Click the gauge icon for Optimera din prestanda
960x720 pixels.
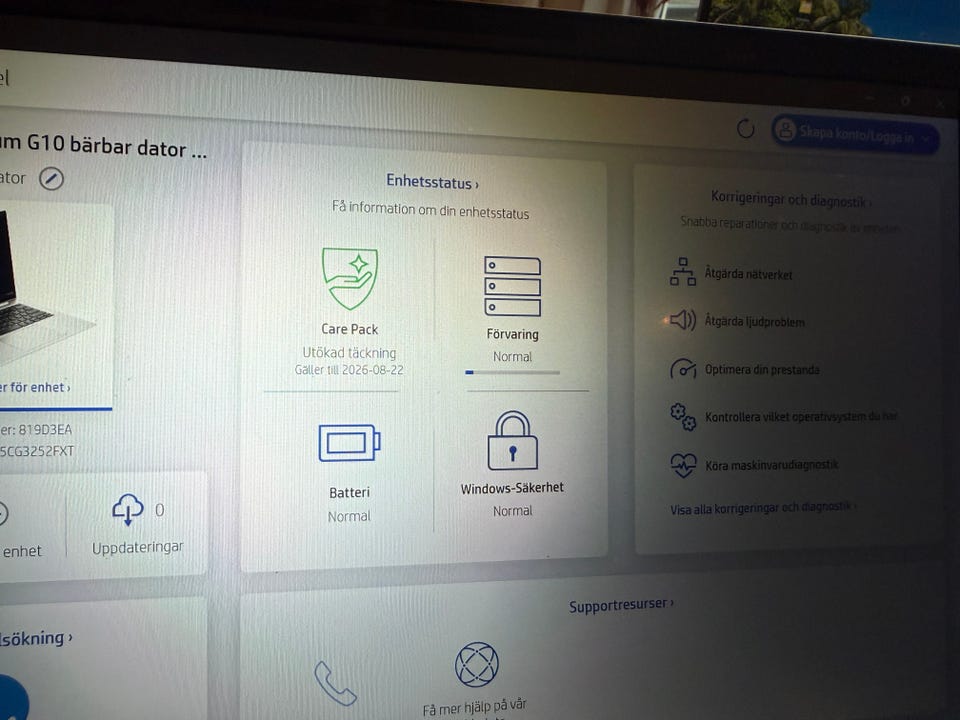[683, 369]
